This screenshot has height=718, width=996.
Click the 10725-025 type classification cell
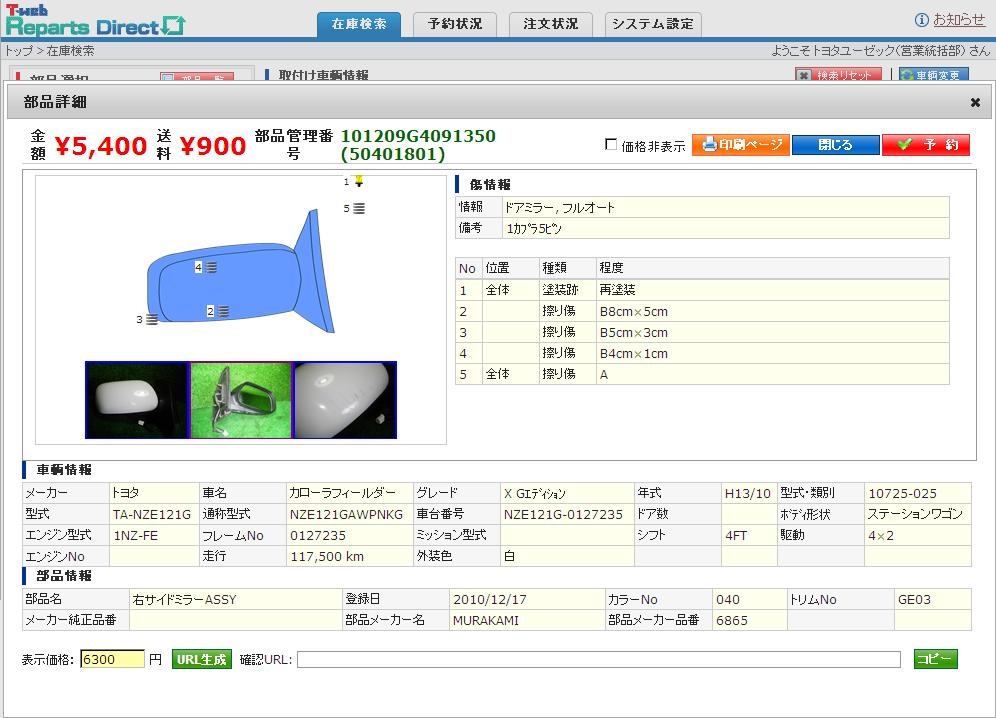917,493
